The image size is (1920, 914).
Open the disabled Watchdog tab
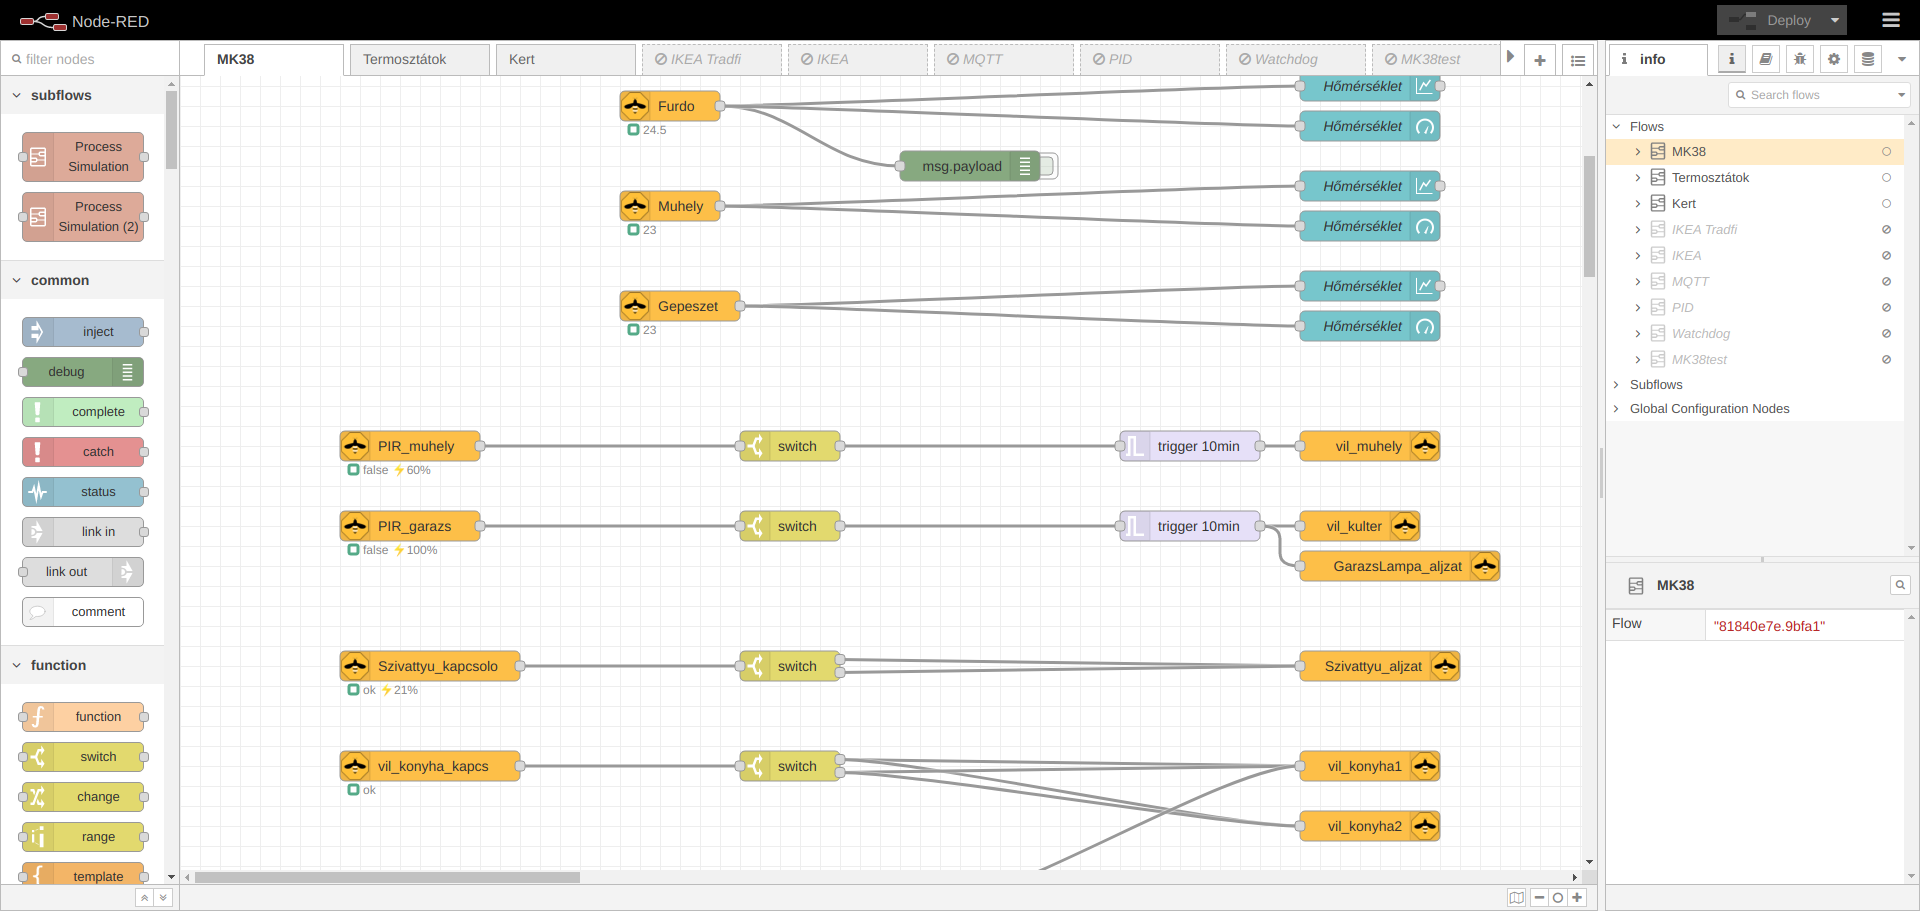pyautogui.click(x=1296, y=60)
